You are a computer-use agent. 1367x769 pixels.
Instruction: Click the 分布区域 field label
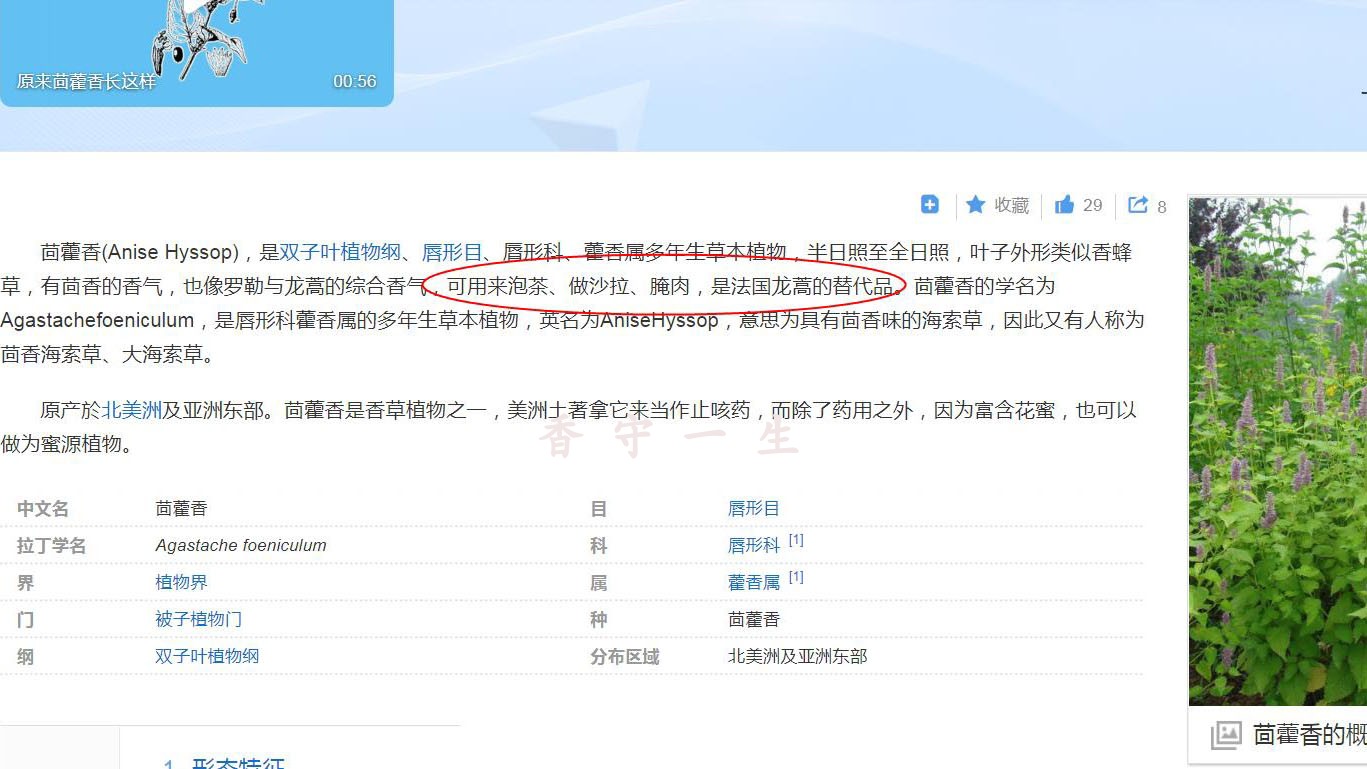pyautogui.click(x=625, y=656)
